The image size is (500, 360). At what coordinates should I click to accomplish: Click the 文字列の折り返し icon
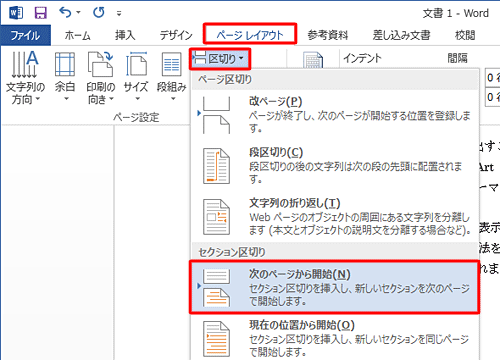[216, 217]
